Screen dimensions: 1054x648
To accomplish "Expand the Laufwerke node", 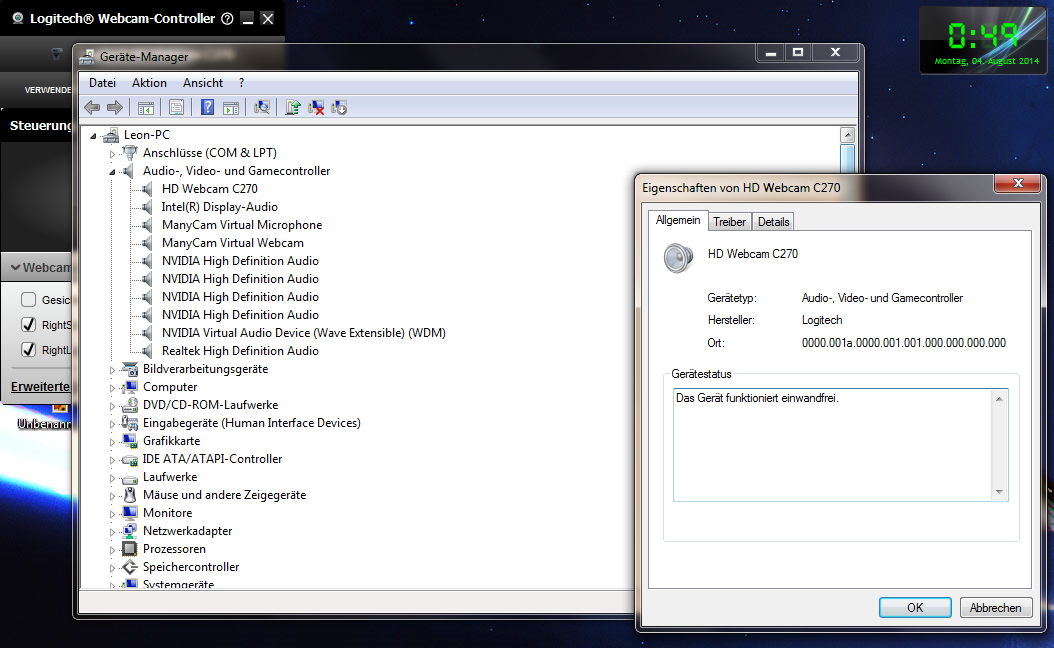I will coord(112,478).
